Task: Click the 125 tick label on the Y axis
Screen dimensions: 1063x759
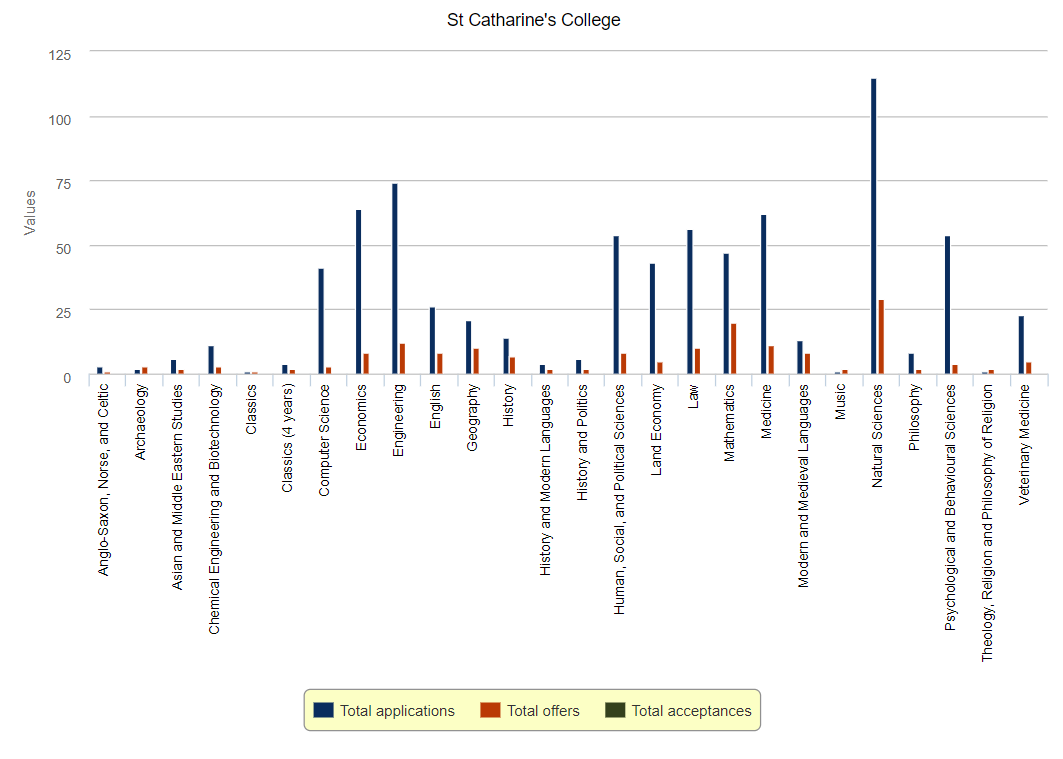Action: 60,56
